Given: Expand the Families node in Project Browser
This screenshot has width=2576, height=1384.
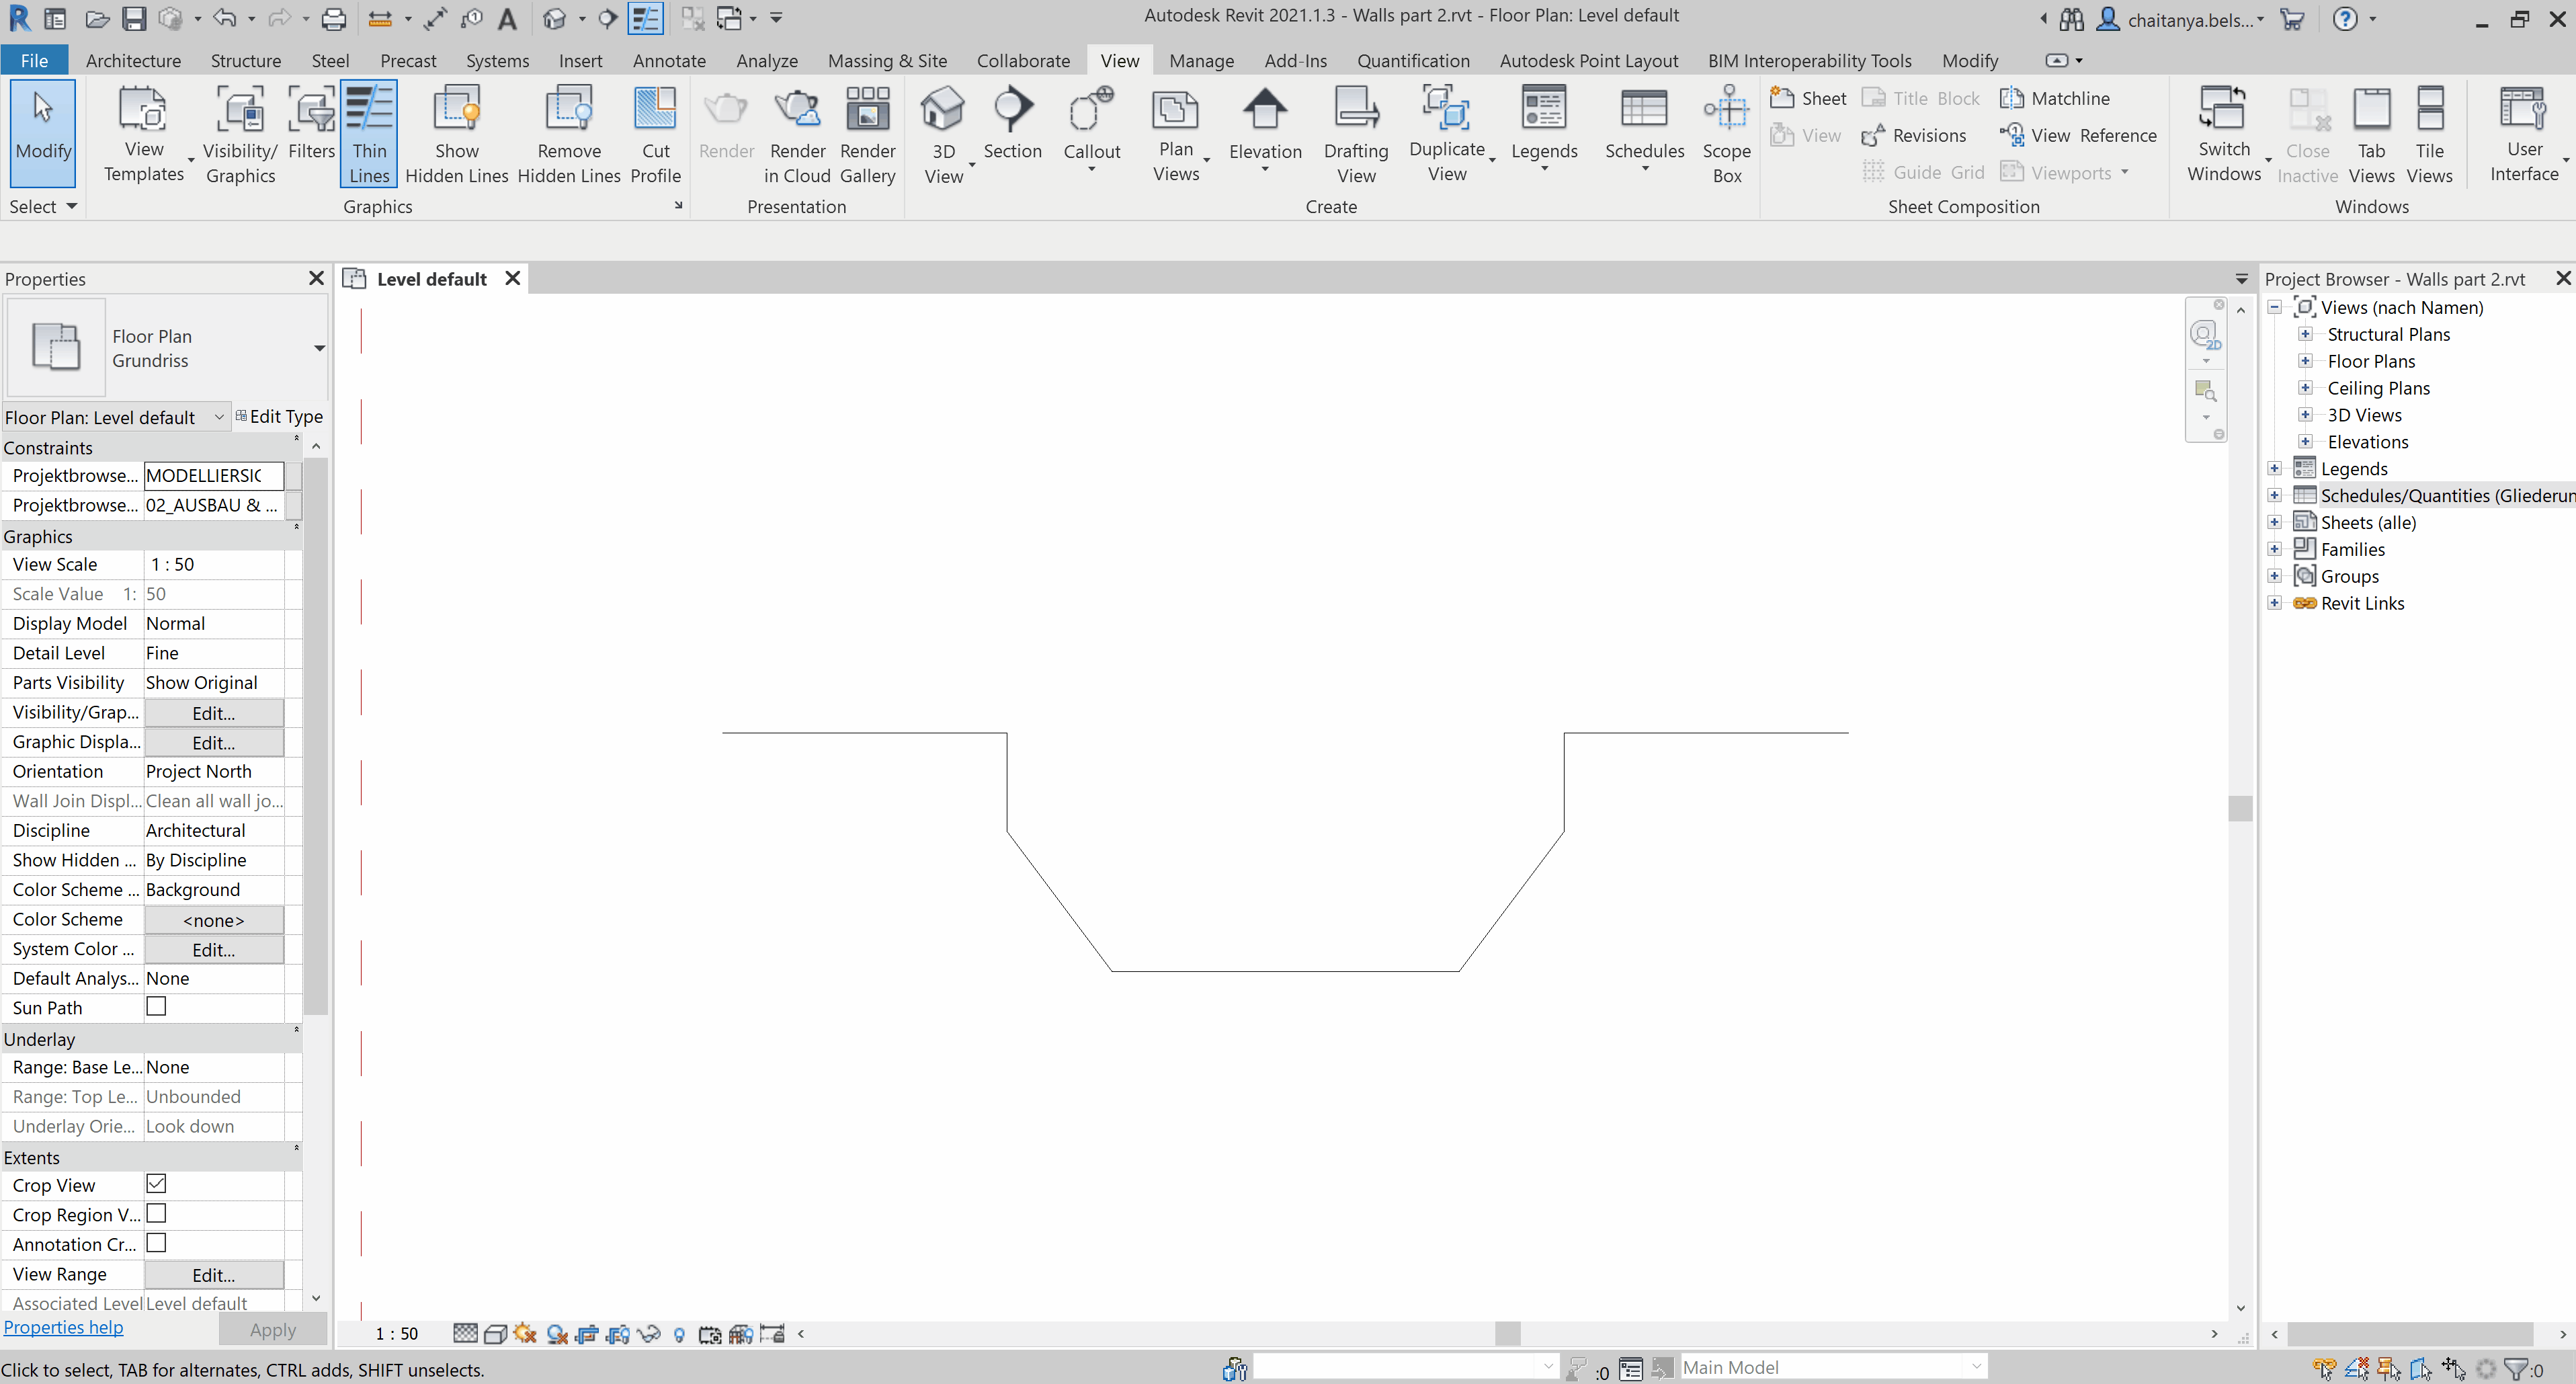Looking at the screenshot, I should [2274, 549].
